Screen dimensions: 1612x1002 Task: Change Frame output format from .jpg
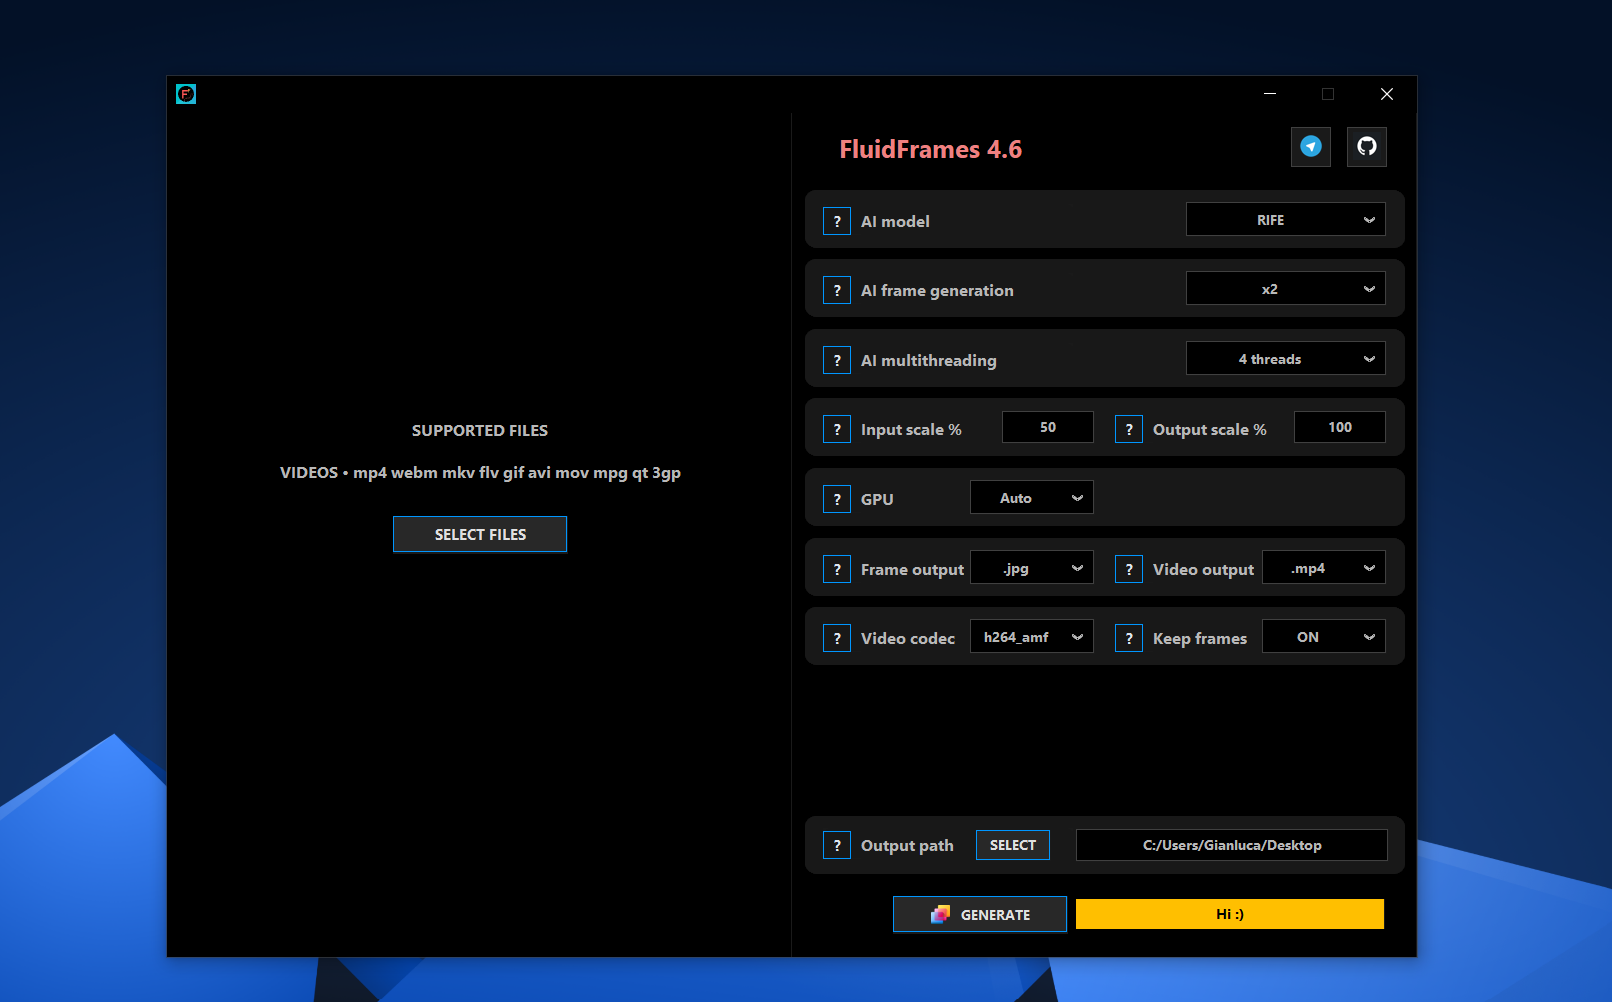click(x=1031, y=568)
